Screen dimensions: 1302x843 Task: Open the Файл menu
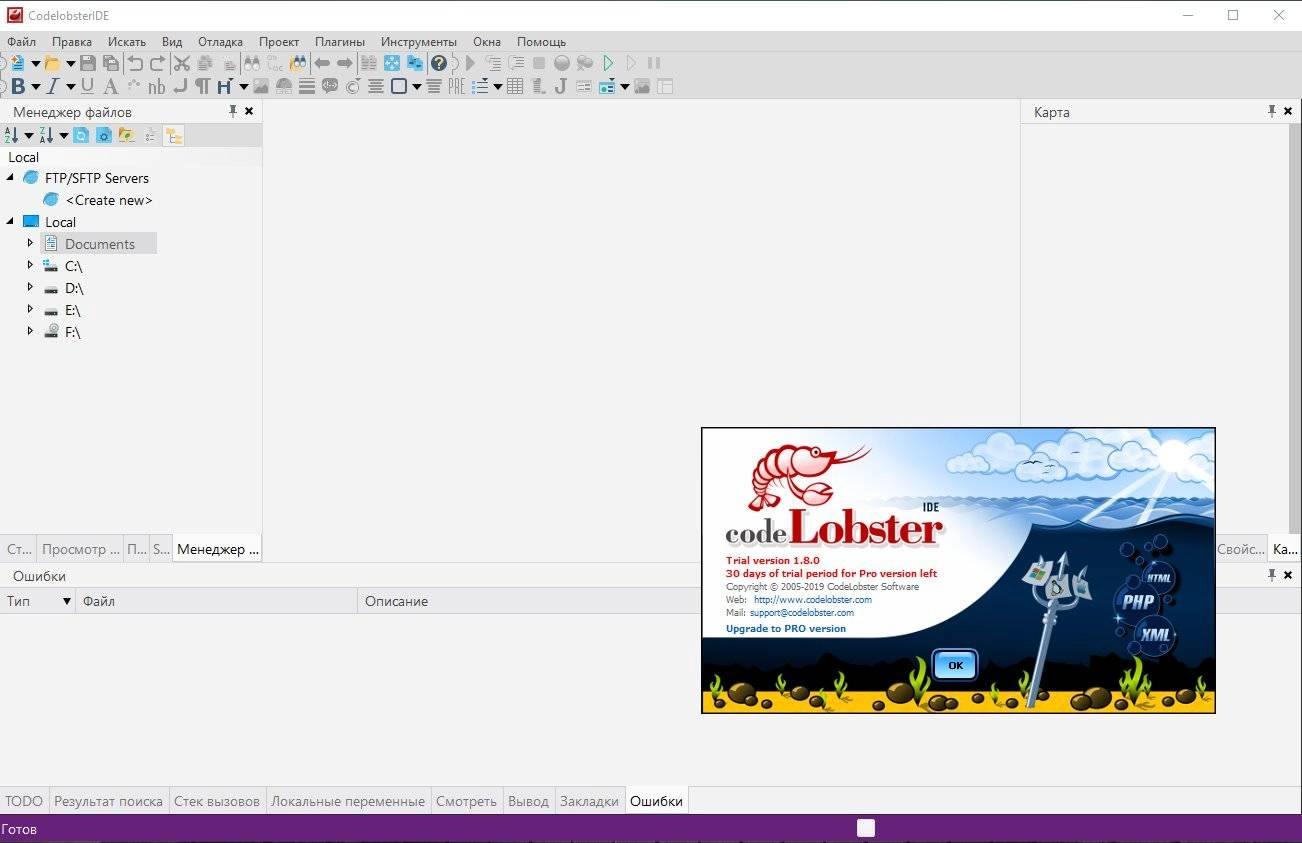(21, 42)
